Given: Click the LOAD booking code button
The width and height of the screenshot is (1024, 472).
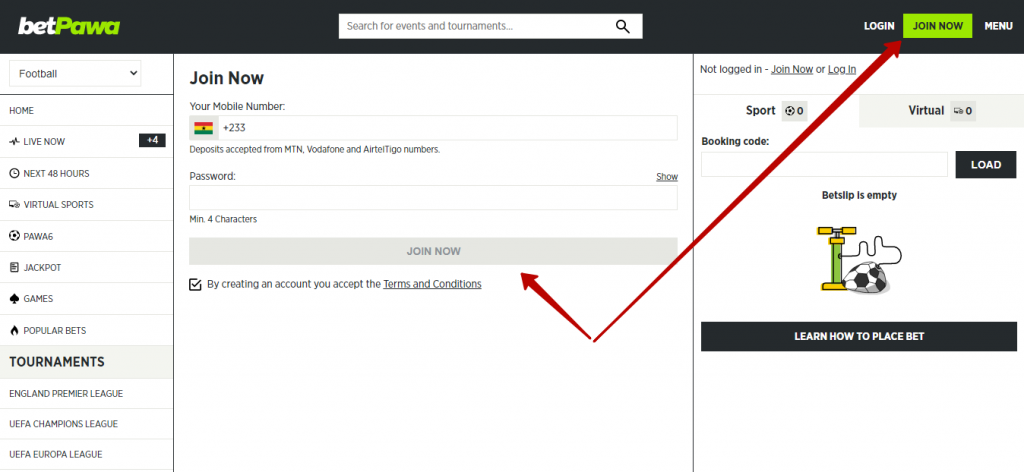Looking at the screenshot, I should tap(985, 165).
